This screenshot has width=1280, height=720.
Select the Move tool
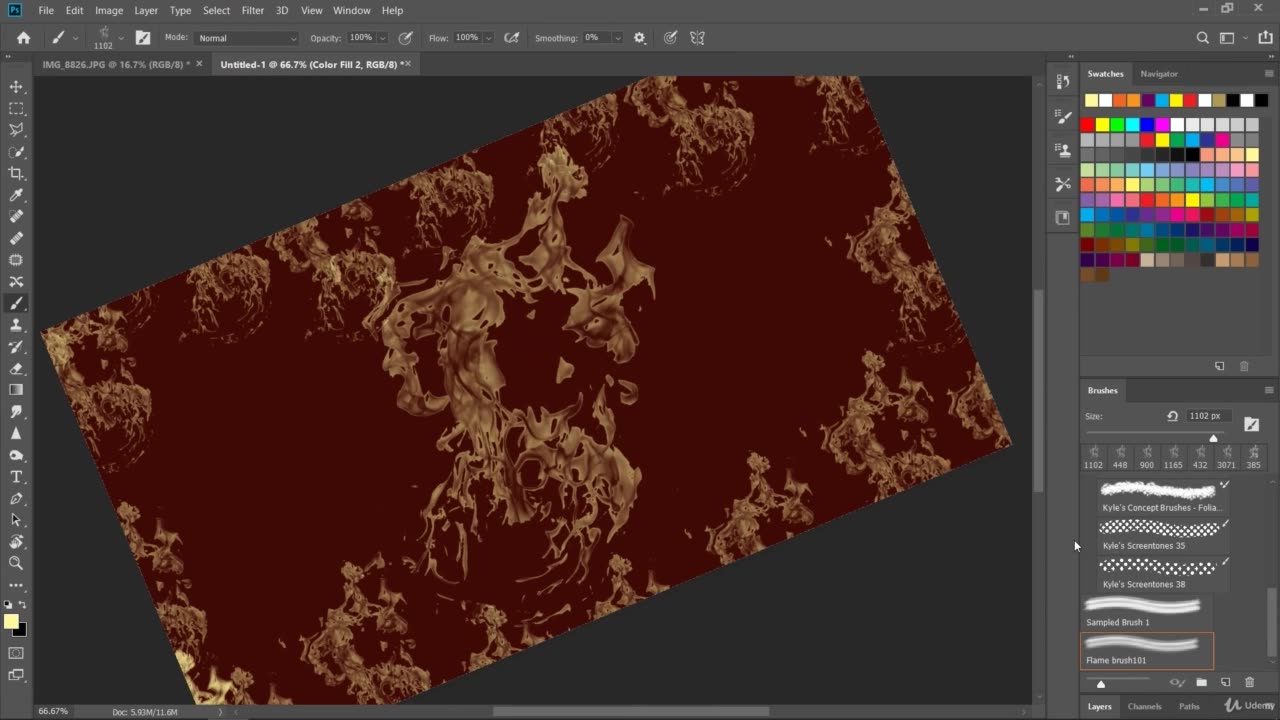16,87
